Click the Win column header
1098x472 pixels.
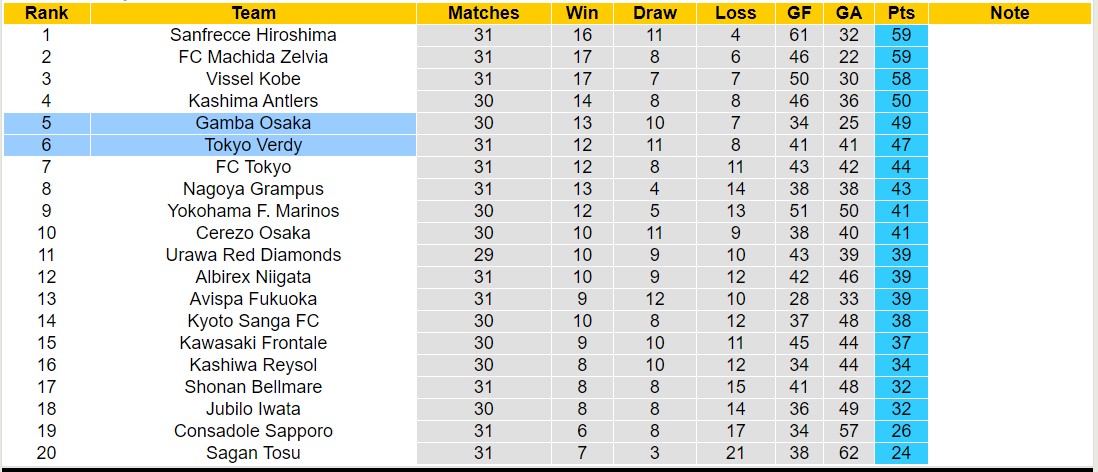[x=582, y=13]
